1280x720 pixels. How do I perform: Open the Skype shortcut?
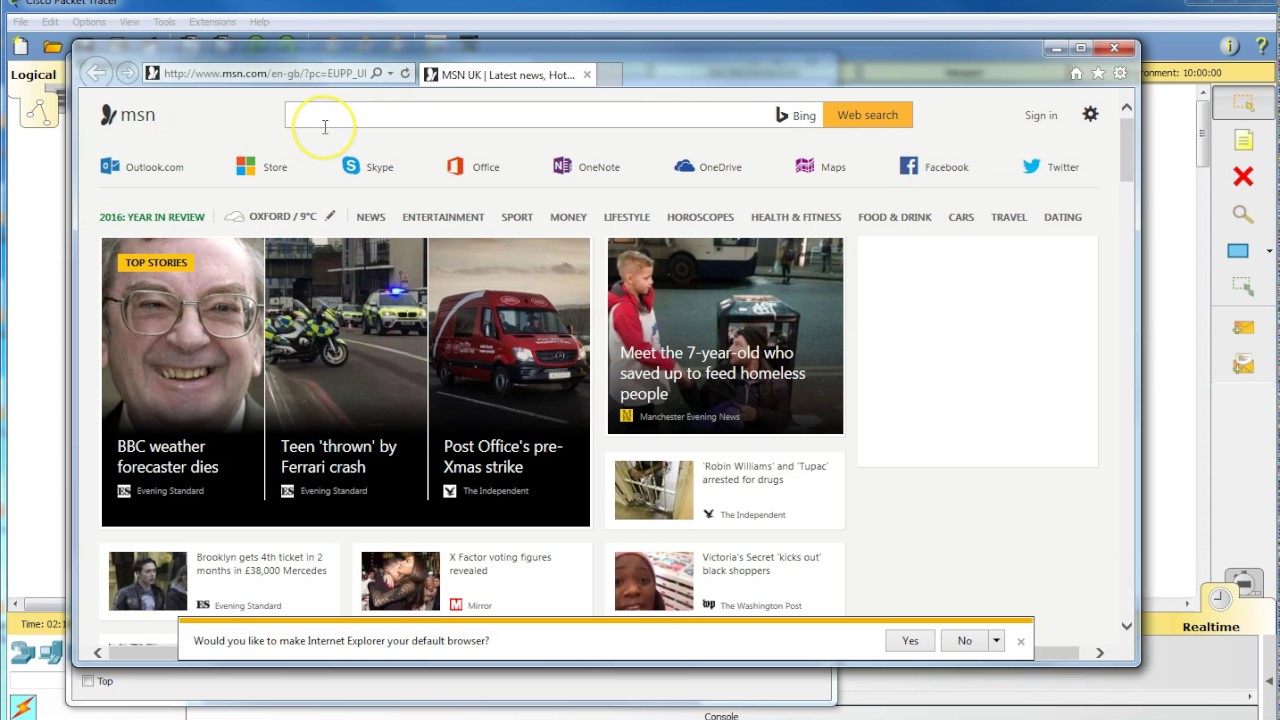pos(368,167)
